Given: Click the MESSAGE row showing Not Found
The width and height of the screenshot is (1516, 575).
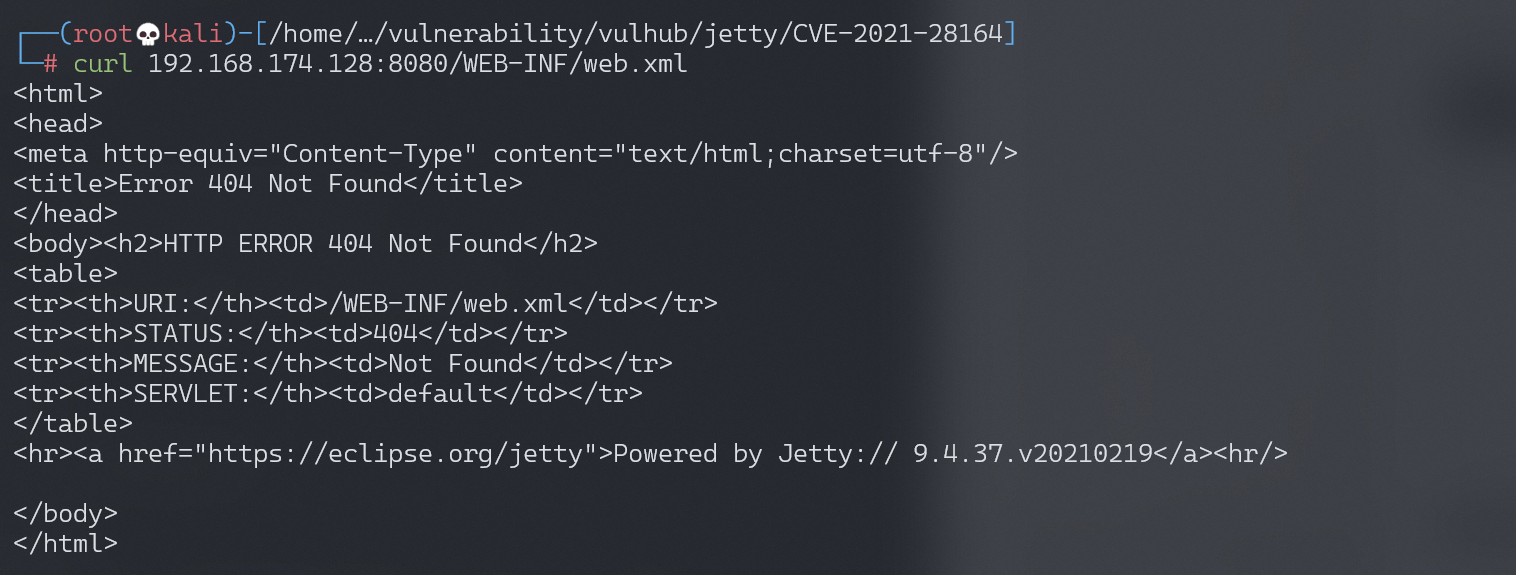Looking at the screenshot, I should coord(343,364).
